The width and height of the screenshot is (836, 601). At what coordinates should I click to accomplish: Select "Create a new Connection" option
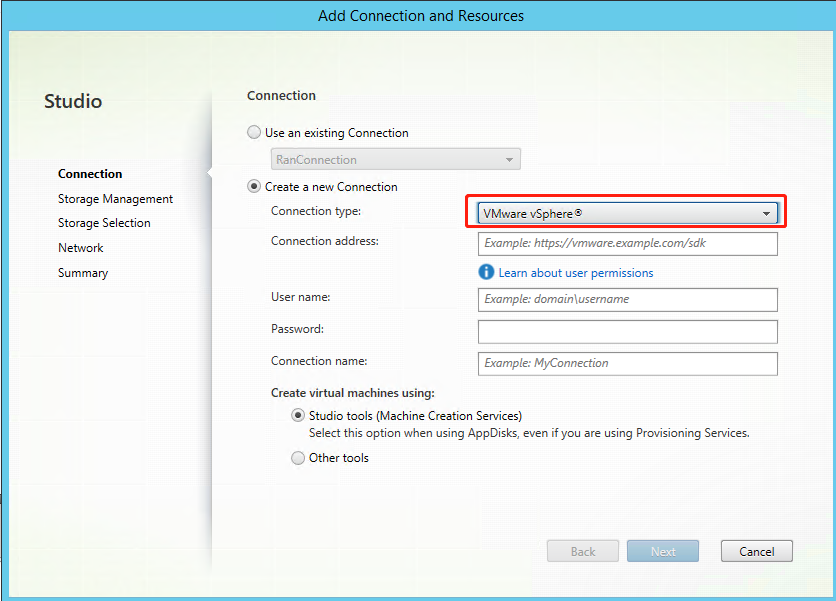(254, 186)
